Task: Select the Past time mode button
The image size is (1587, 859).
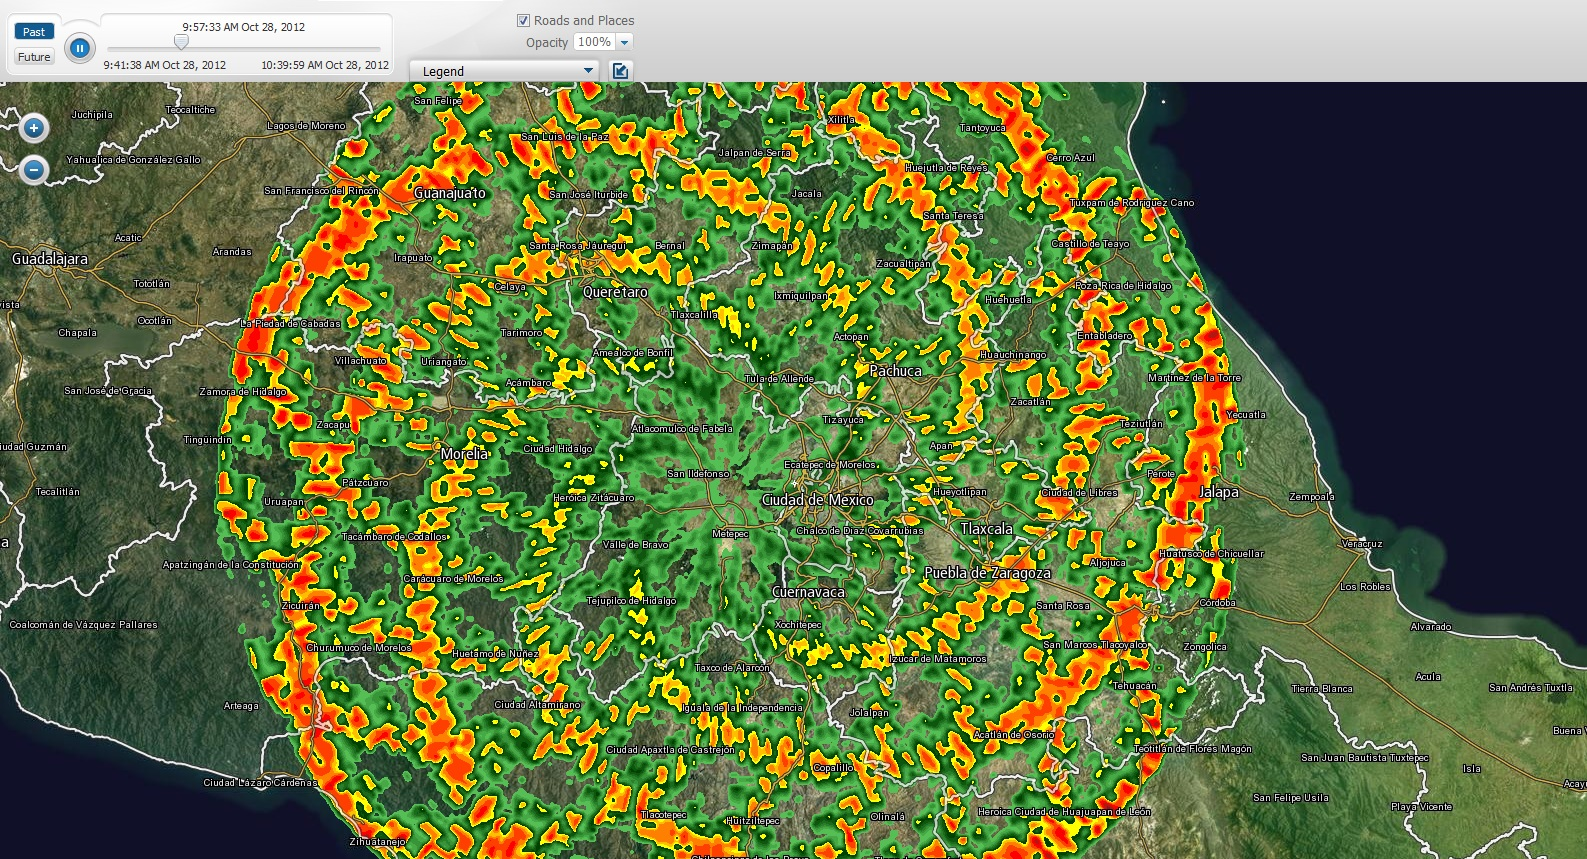Action: 34,32
